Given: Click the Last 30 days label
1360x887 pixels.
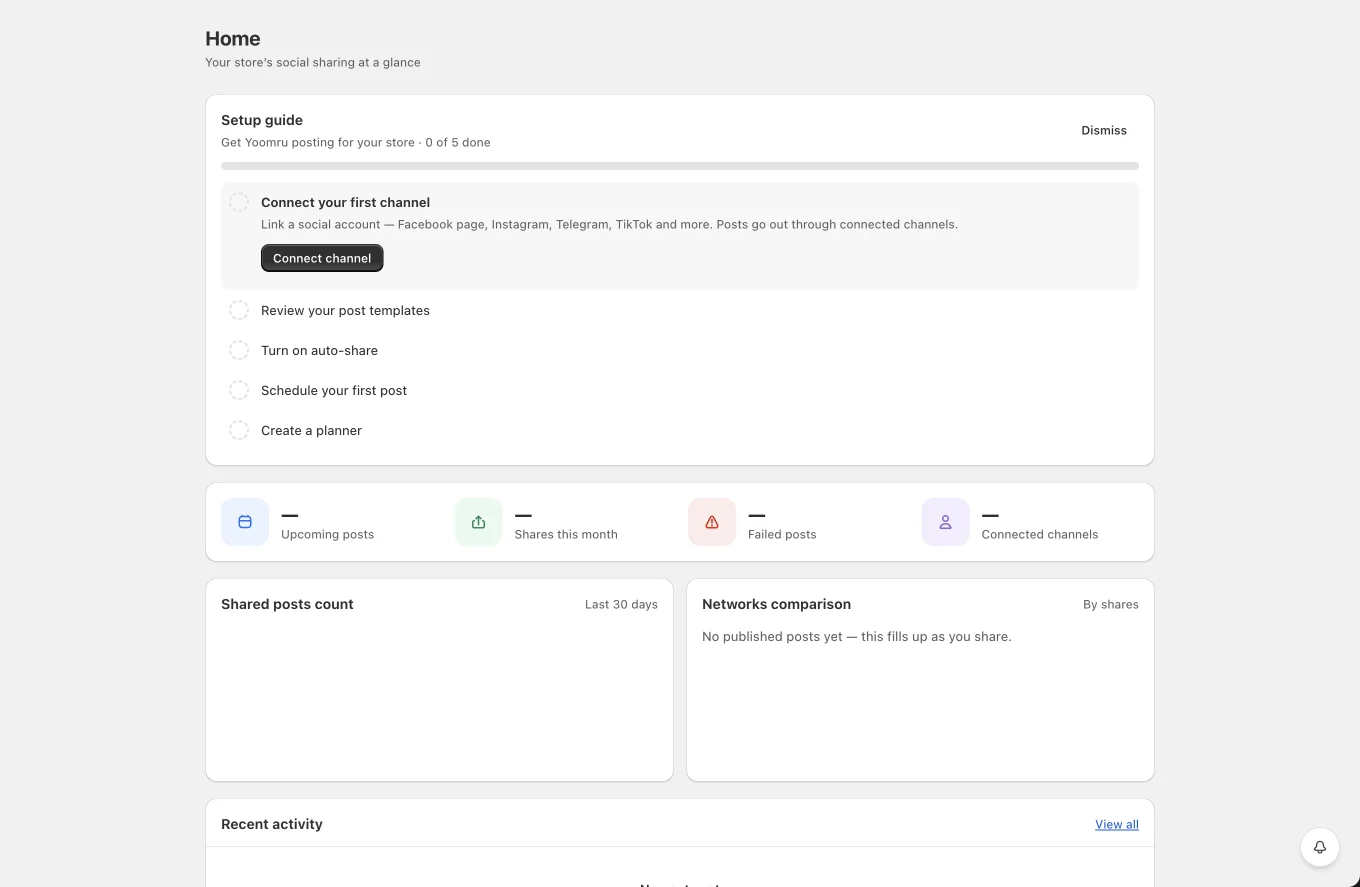Looking at the screenshot, I should pyautogui.click(x=621, y=604).
